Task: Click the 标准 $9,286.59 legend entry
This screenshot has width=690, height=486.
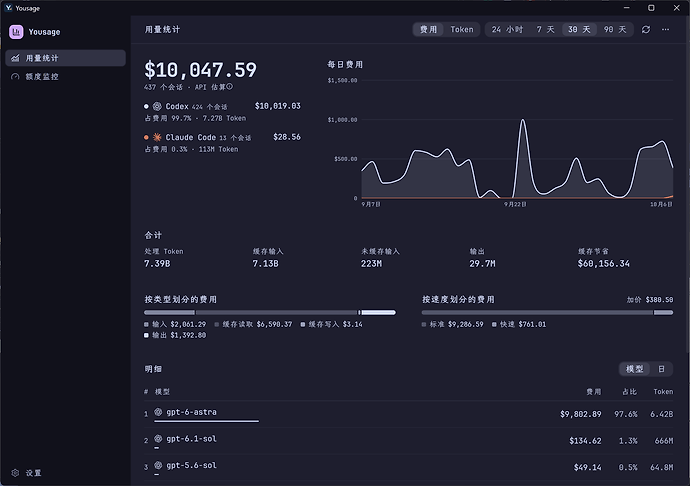Action: (x=453, y=324)
